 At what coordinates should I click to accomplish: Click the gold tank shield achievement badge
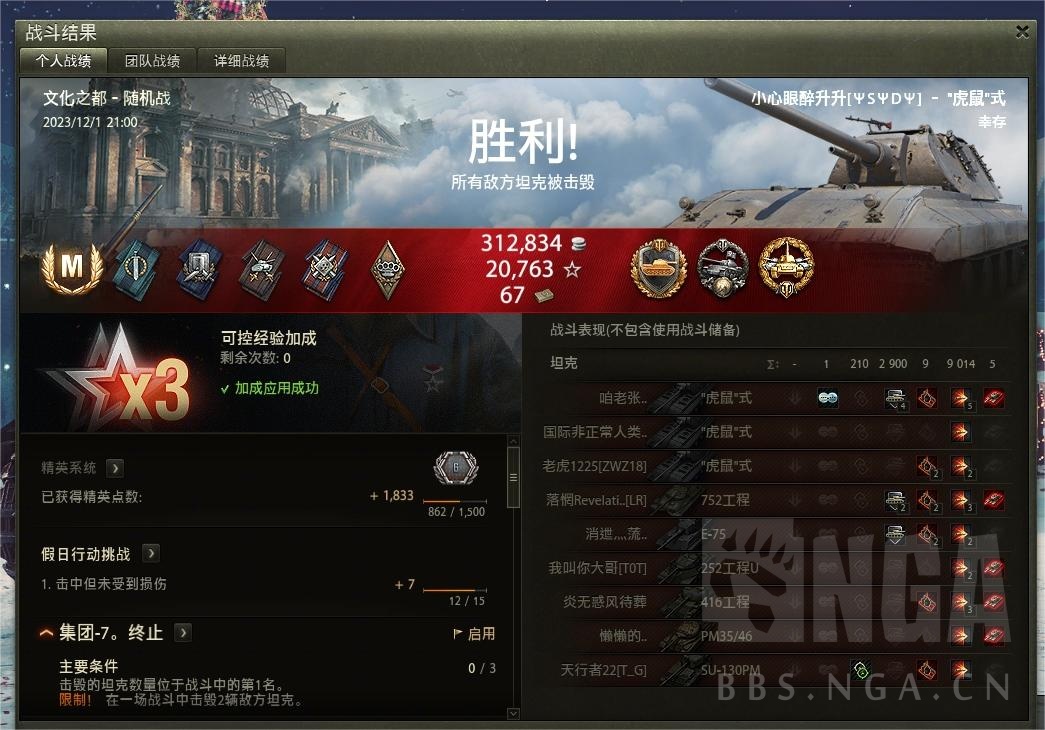(658, 269)
